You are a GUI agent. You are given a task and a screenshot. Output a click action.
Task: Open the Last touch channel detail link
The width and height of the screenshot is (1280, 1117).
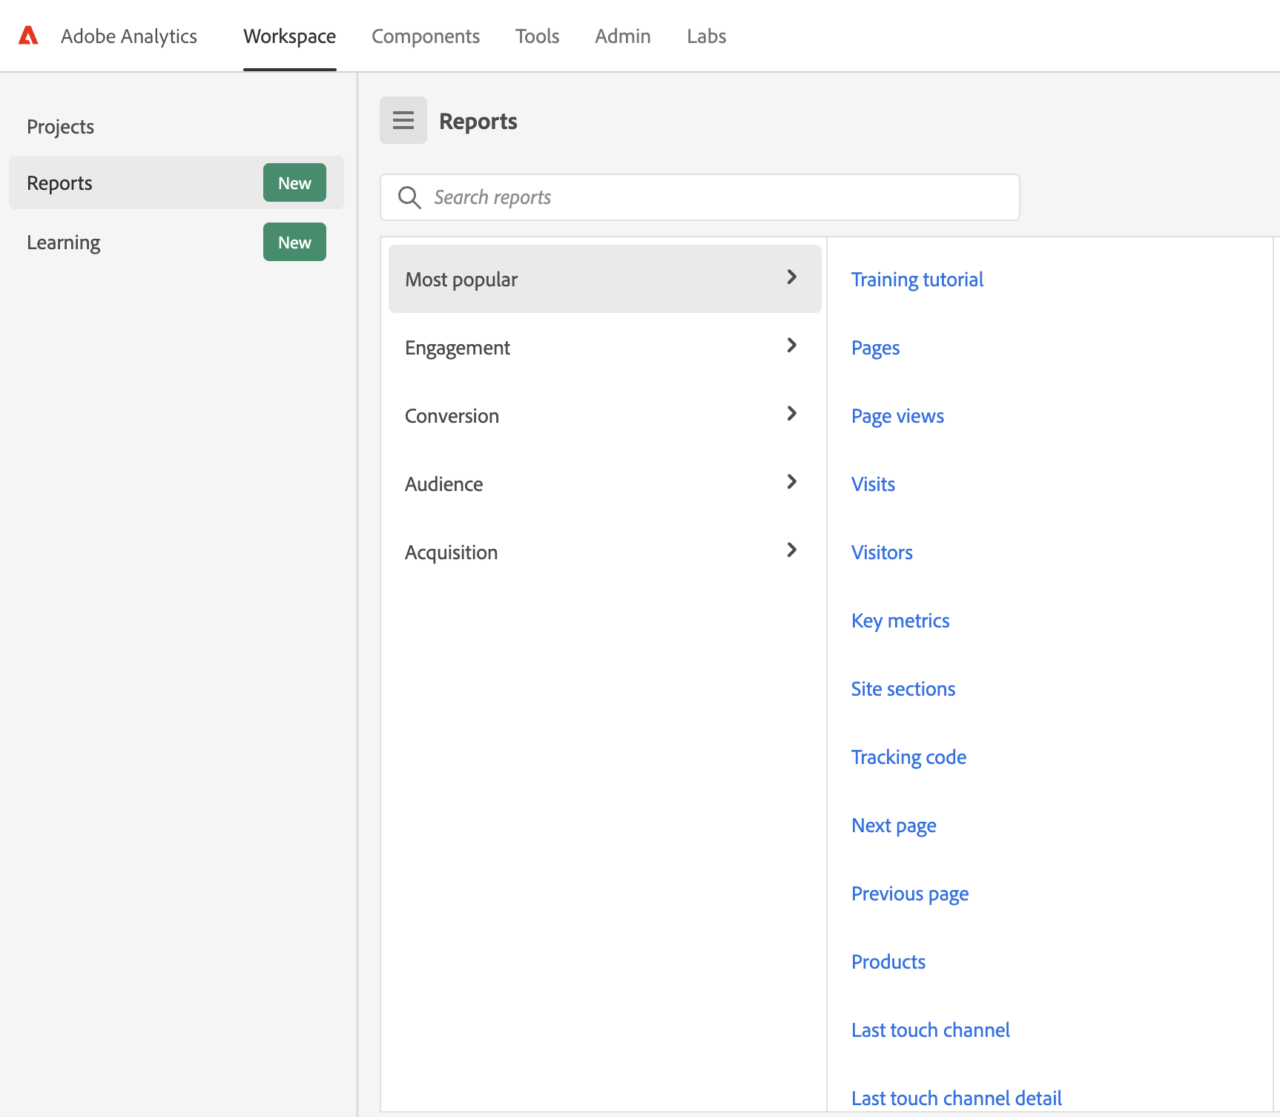pyautogui.click(x=956, y=1098)
